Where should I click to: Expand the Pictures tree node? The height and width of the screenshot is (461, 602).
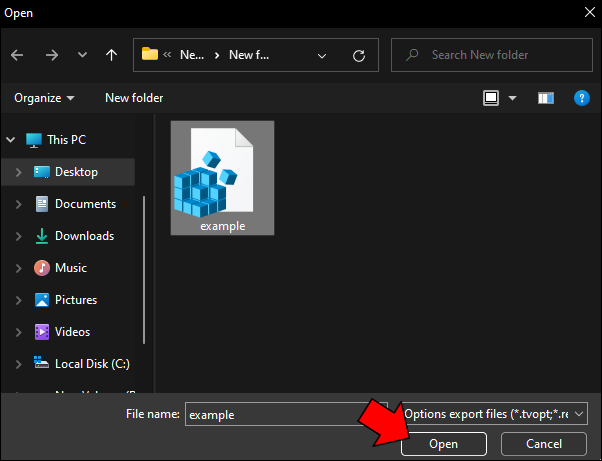click(18, 300)
